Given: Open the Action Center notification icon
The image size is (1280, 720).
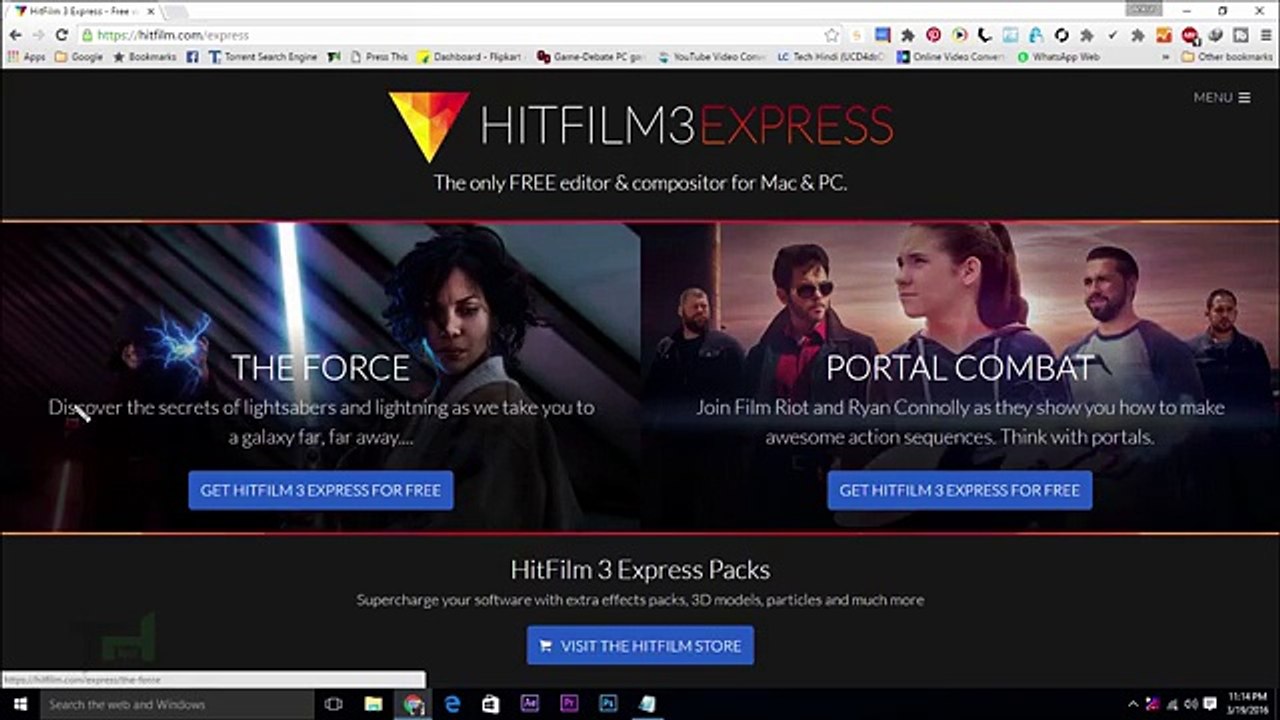Looking at the screenshot, I should (x=1210, y=704).
